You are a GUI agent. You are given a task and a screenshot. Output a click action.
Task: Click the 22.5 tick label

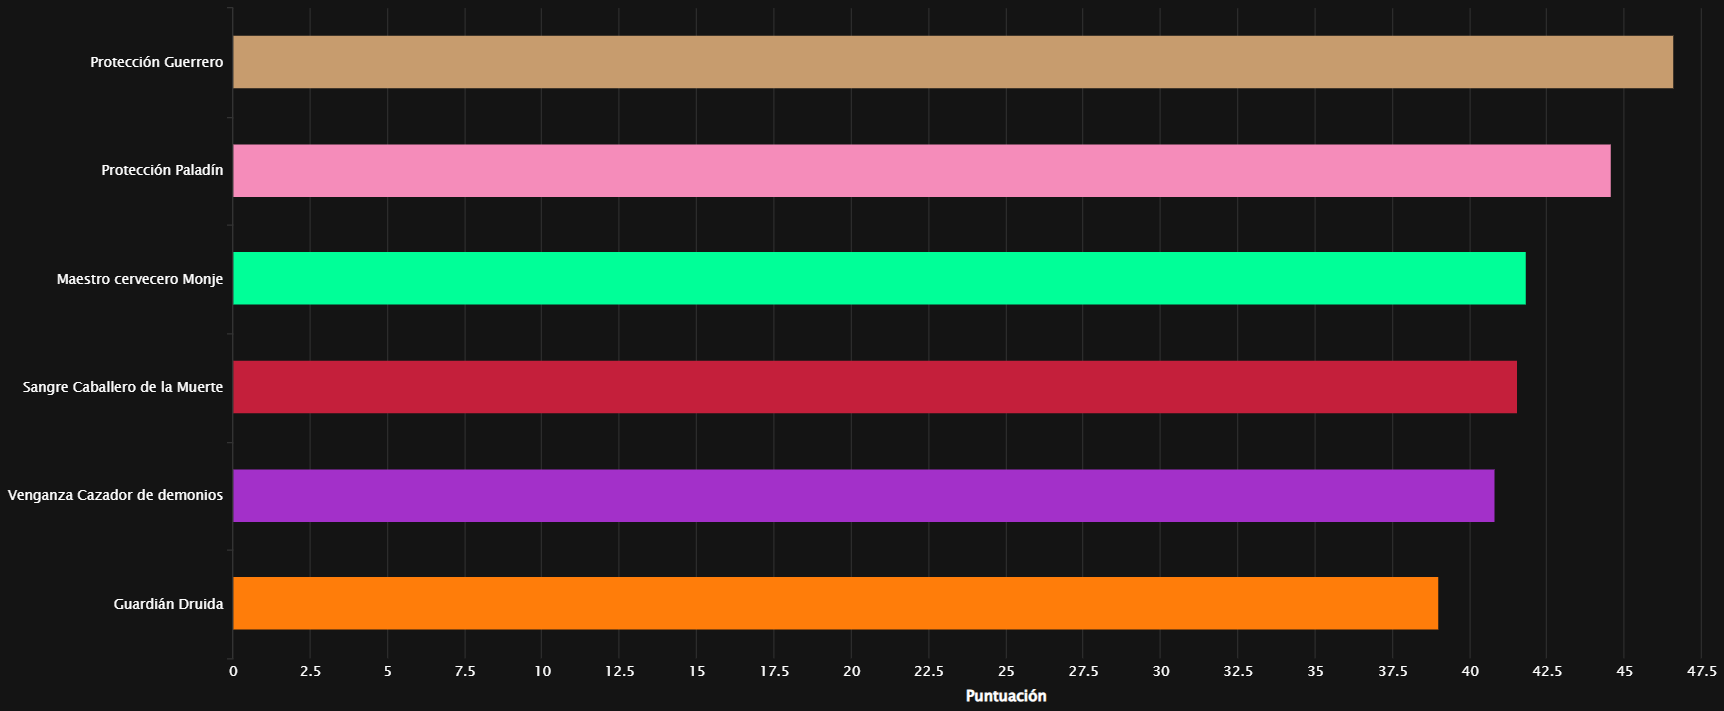point(929,671)
